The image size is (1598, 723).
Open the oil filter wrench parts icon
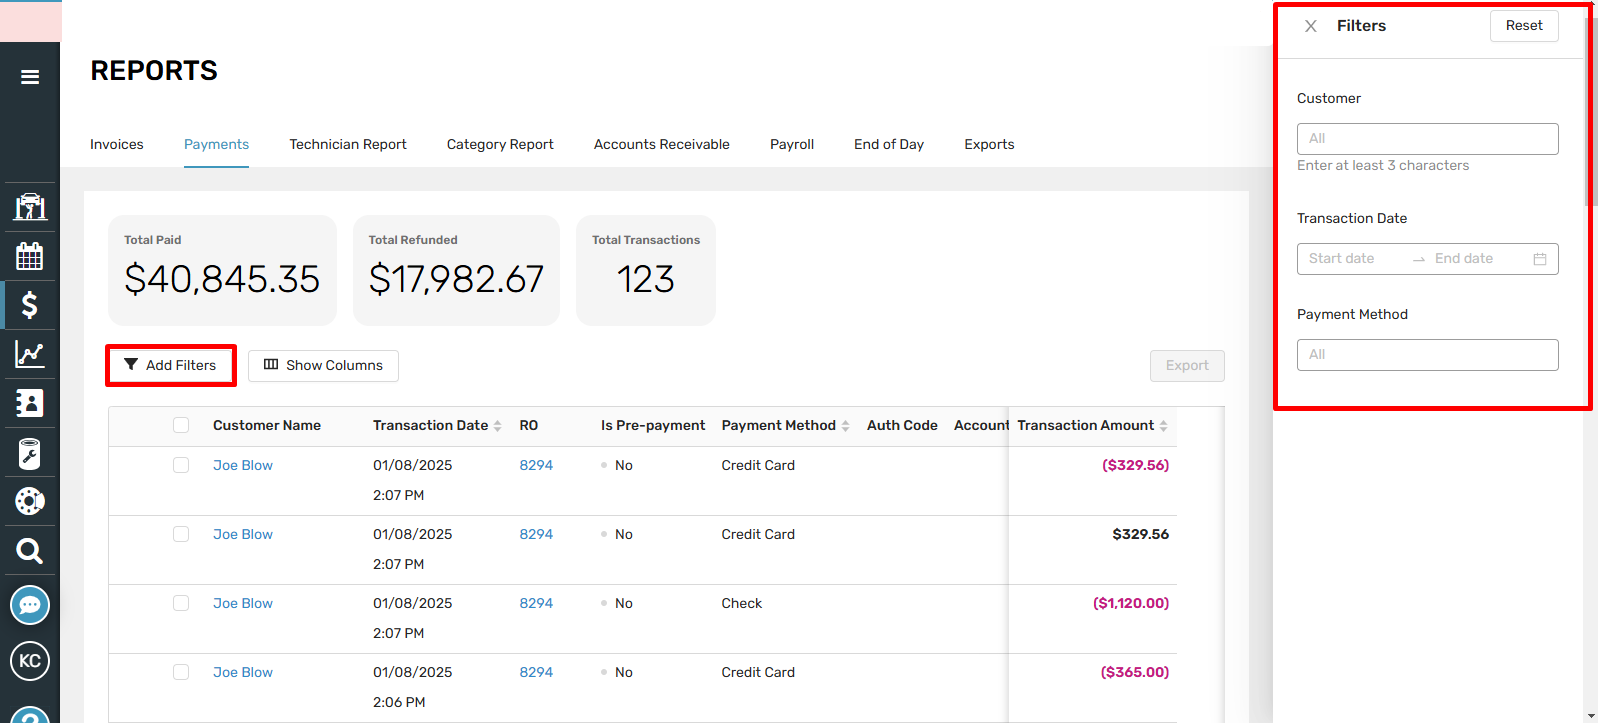point(30,453)
